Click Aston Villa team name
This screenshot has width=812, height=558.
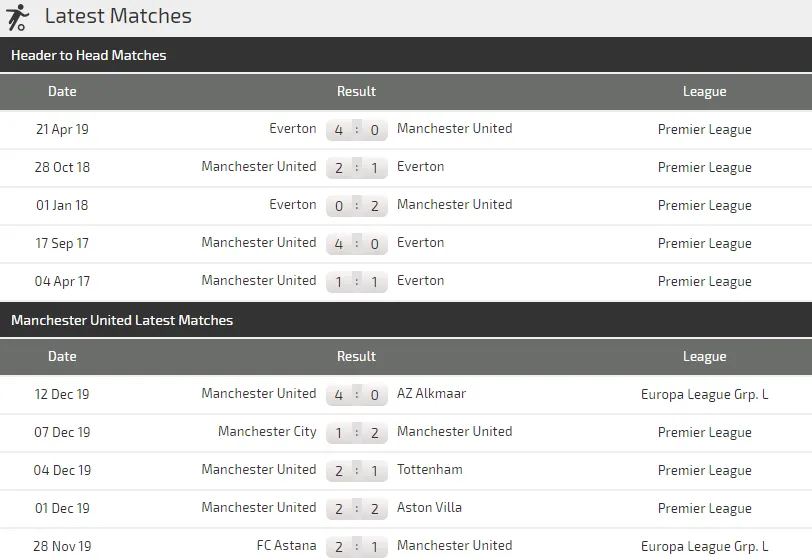pyautogui.click(x=429, y=508)
